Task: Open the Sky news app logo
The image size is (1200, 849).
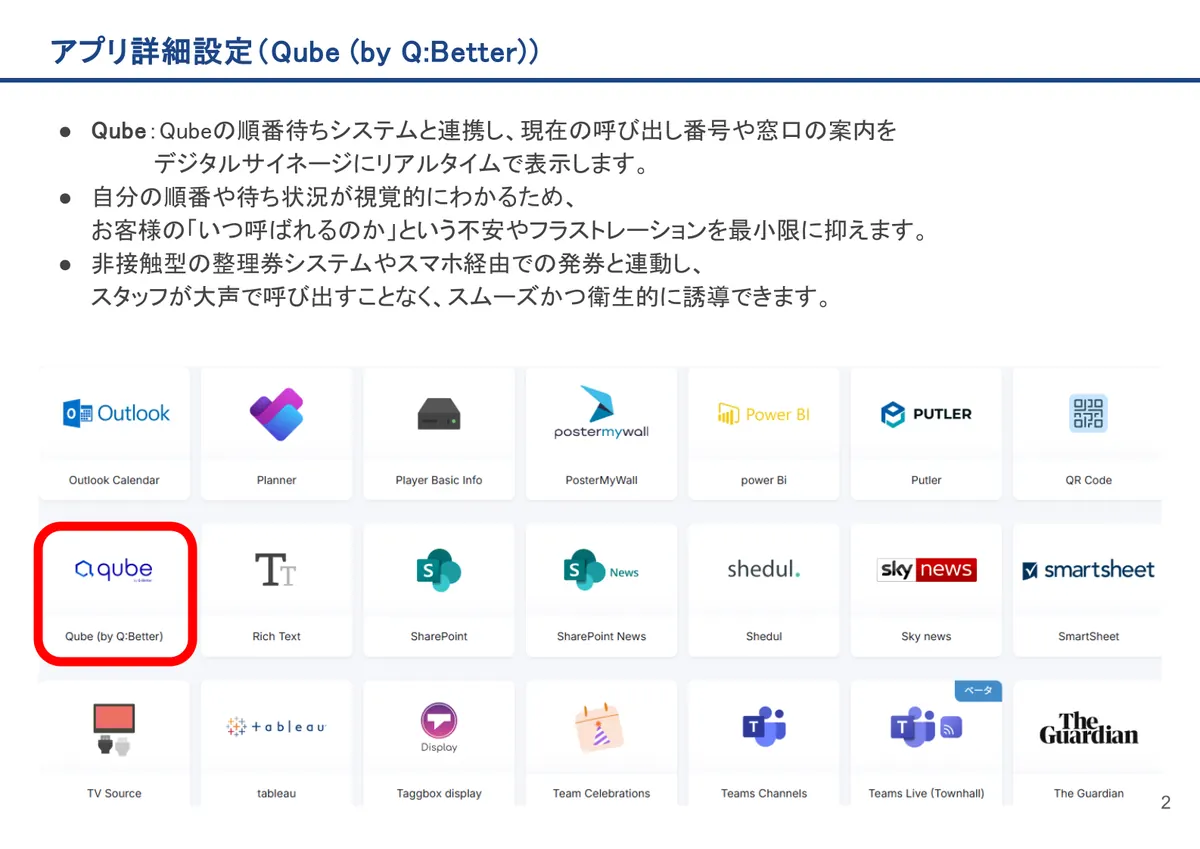Action: click(x=927, y=569)
